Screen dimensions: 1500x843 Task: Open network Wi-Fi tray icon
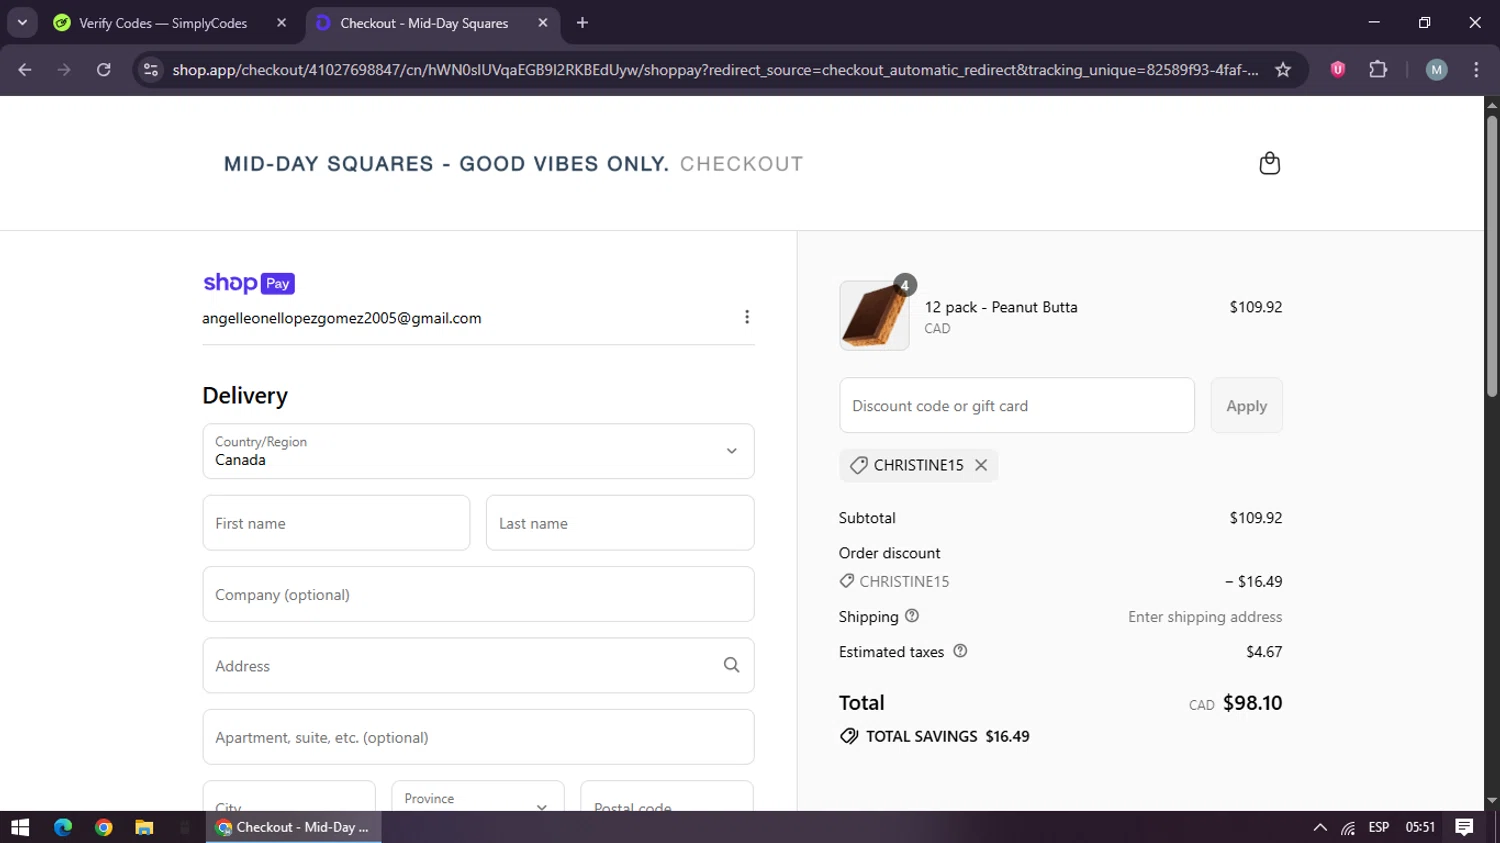click(1348, 827)
